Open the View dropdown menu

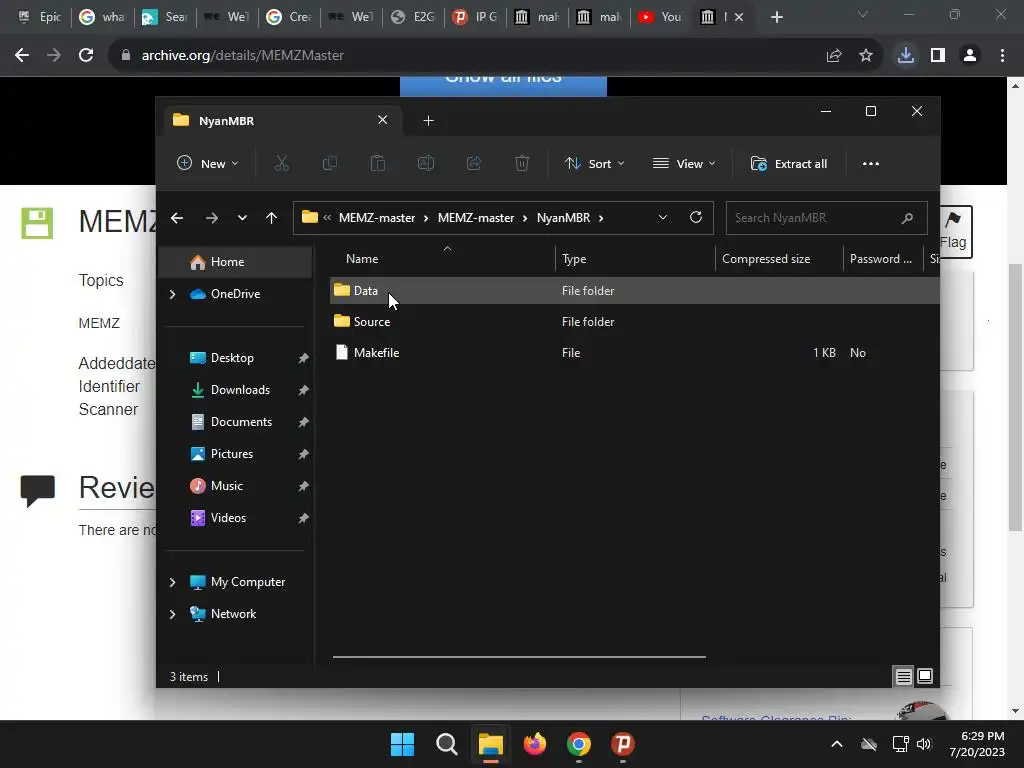pyautogui.click(x=684, y=163)
